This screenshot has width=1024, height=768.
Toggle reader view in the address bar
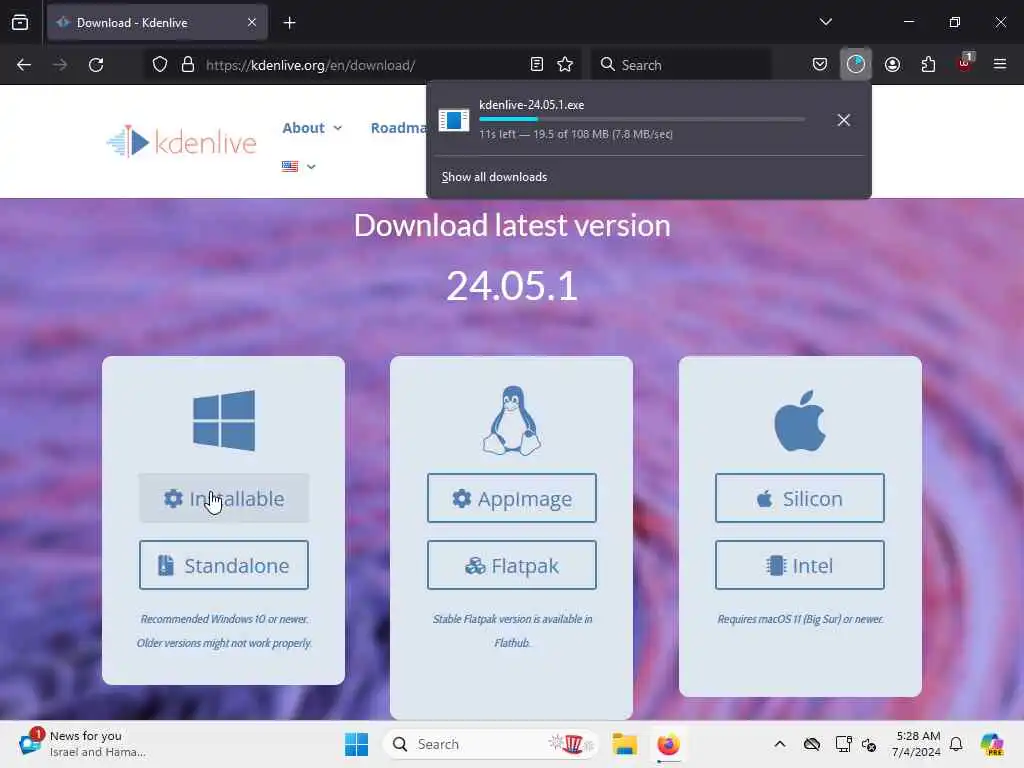point(537,65)
